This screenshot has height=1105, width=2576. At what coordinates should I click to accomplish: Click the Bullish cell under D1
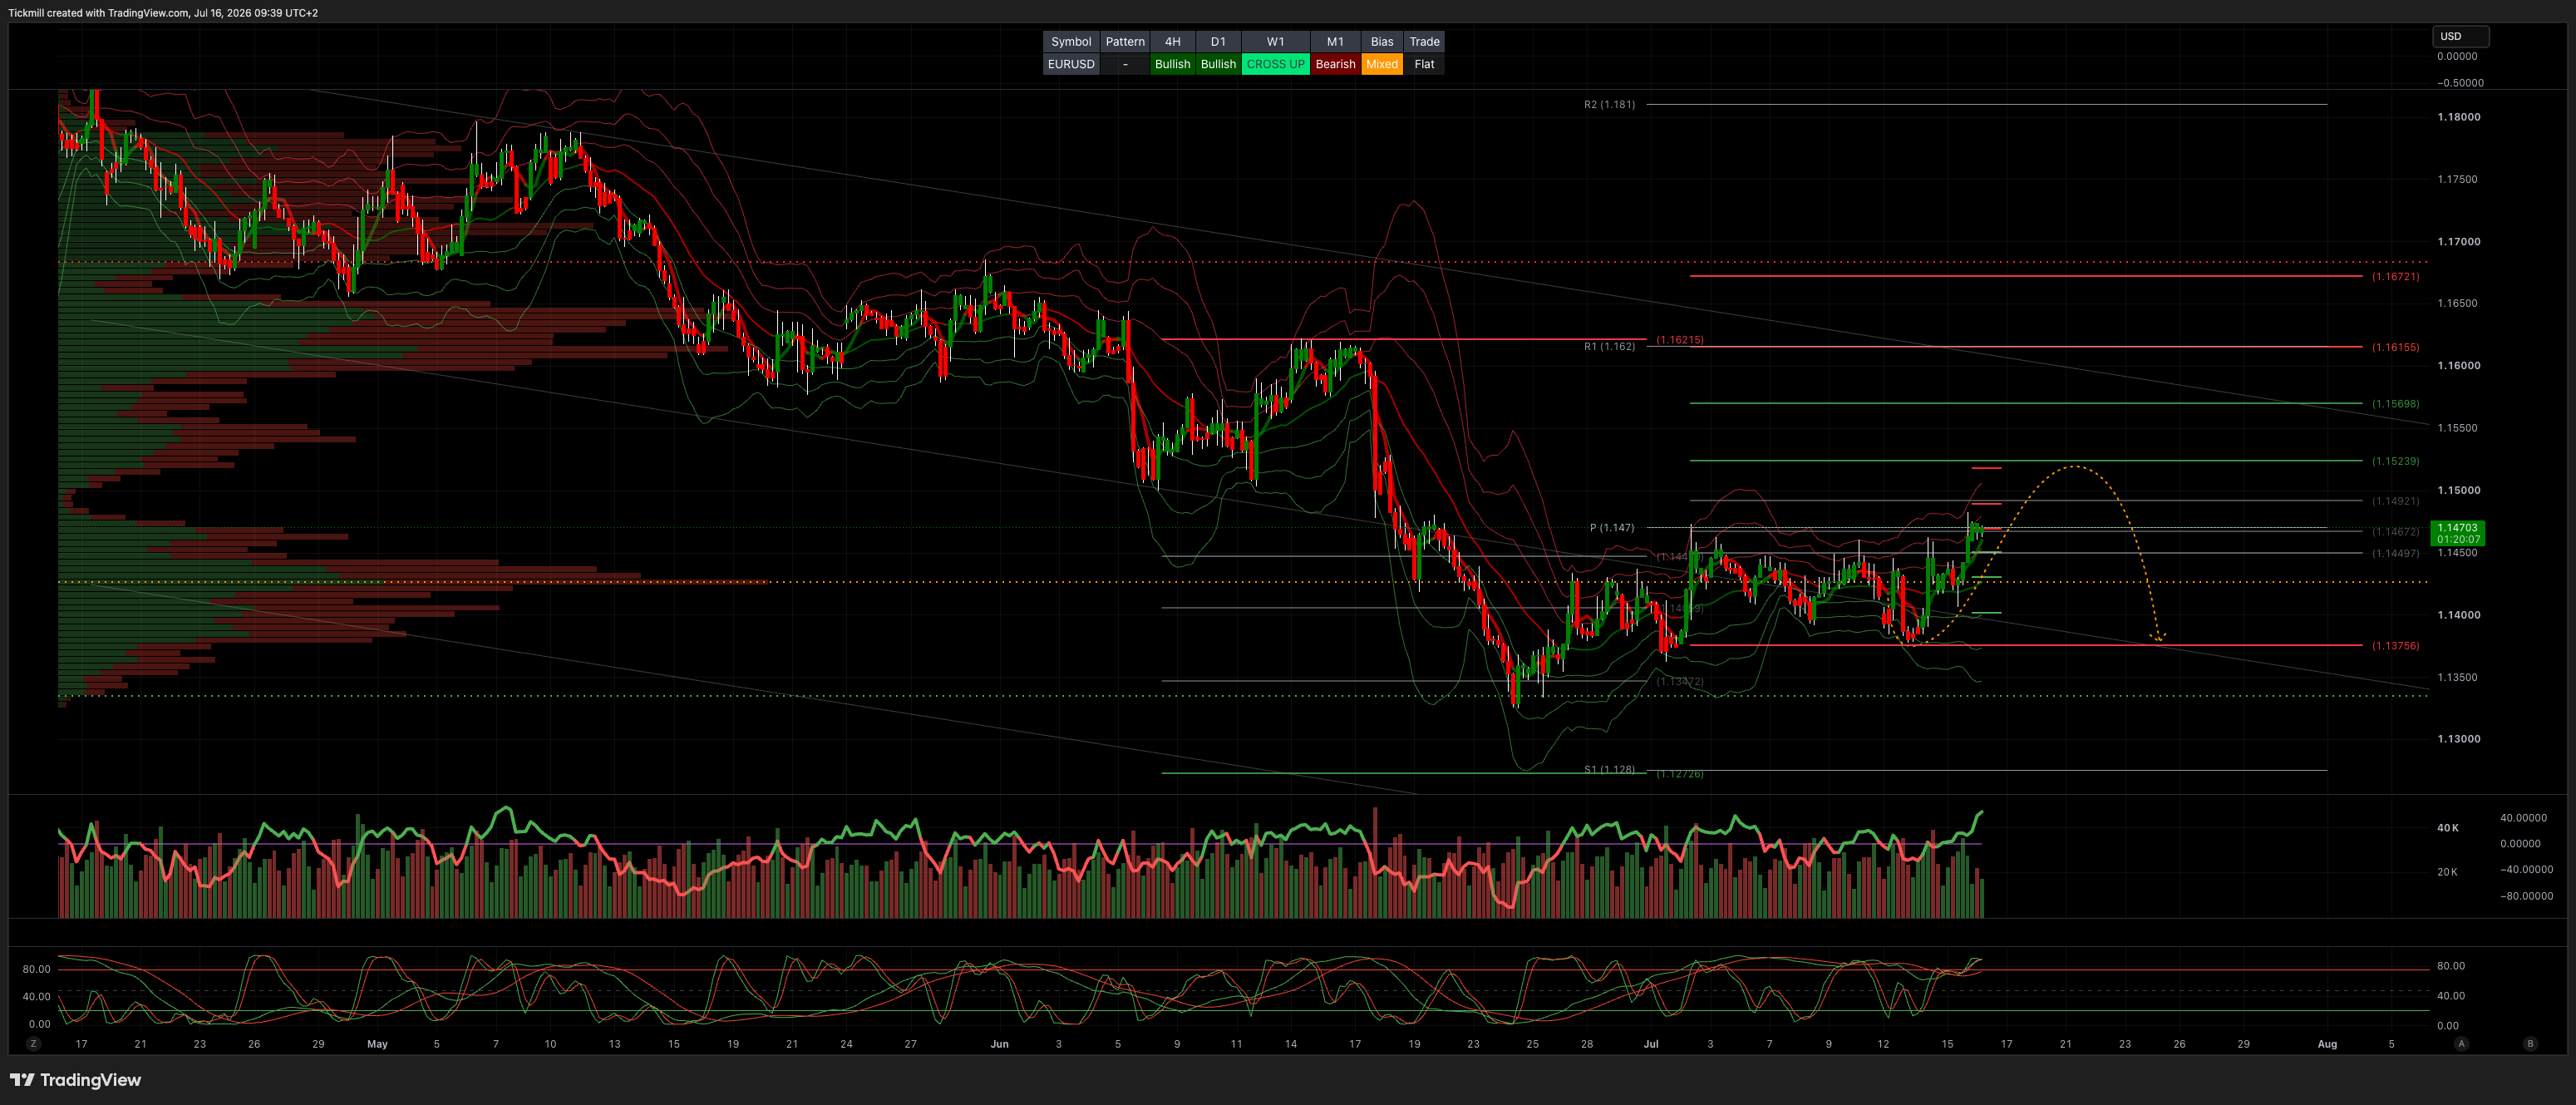(1218, 64)
